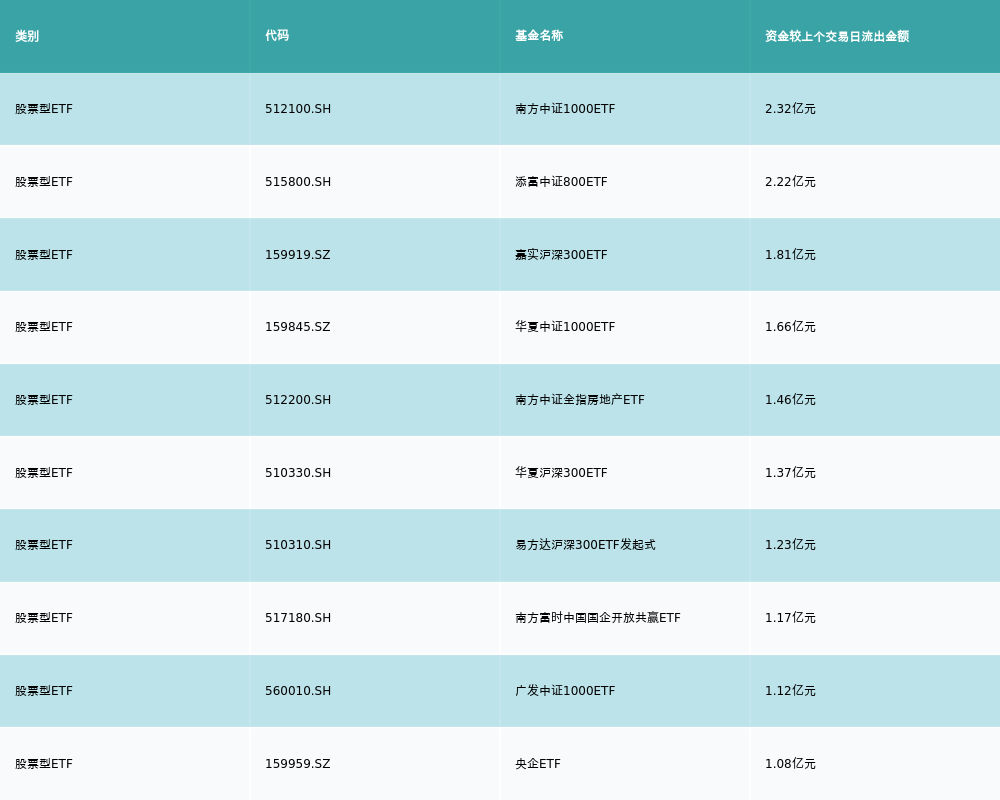Viewport: 1000px width, 800px height.
Task: Click 股票型ETF in the 560010.SH row
Action: [x=44, y=691]
